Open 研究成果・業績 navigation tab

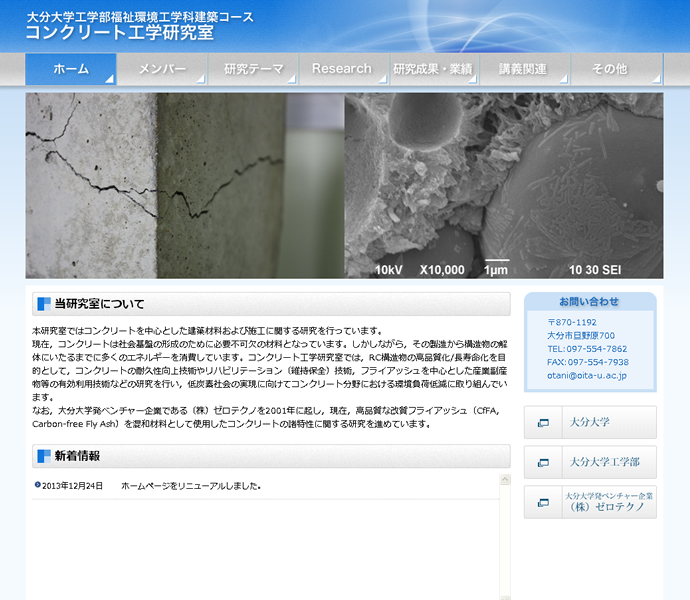click(434, 69)
